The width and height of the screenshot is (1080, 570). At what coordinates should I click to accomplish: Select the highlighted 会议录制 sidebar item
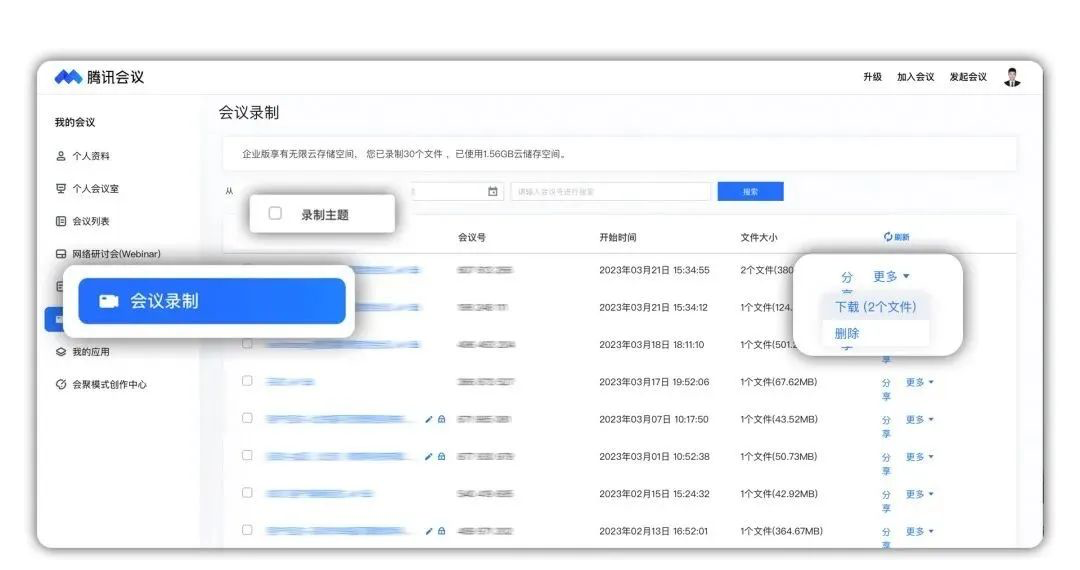[211, 301]
